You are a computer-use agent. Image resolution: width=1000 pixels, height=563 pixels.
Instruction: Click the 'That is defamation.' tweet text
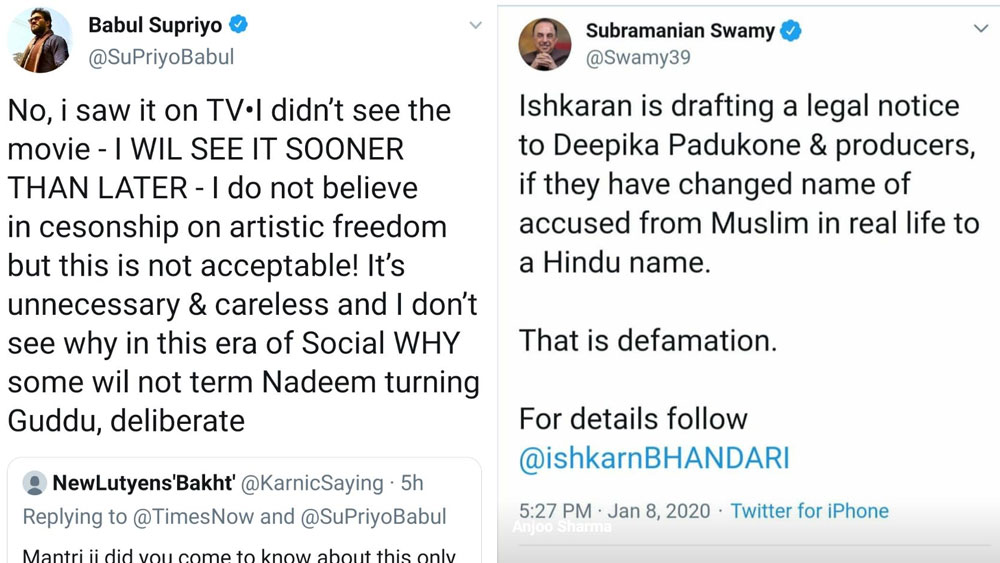pos(647,341)
